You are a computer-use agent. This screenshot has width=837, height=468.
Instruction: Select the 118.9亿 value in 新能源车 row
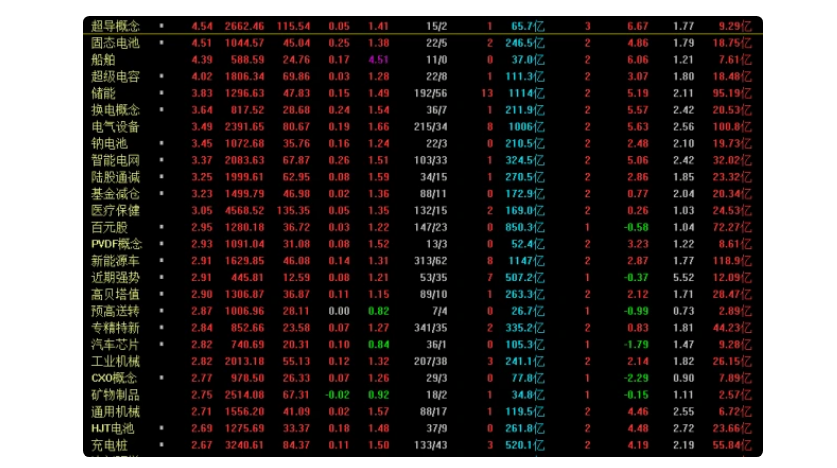pos(732,260)
